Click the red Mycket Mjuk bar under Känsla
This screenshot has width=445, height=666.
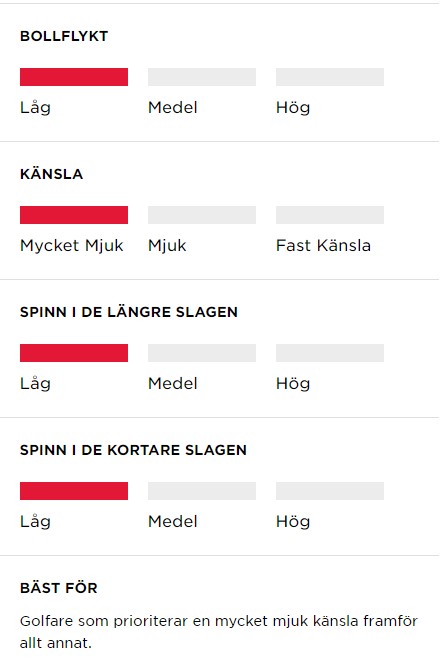(74, 215)
